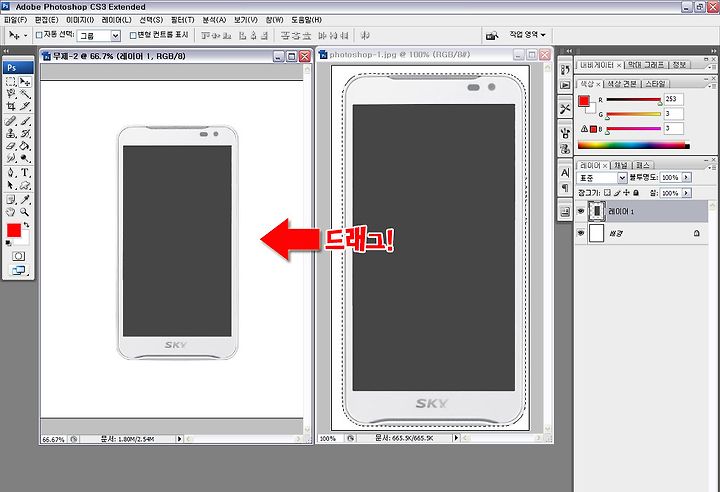Select the Blur tool
The image size is (720, 492).
pyautogui.click(x=11, y=158)
